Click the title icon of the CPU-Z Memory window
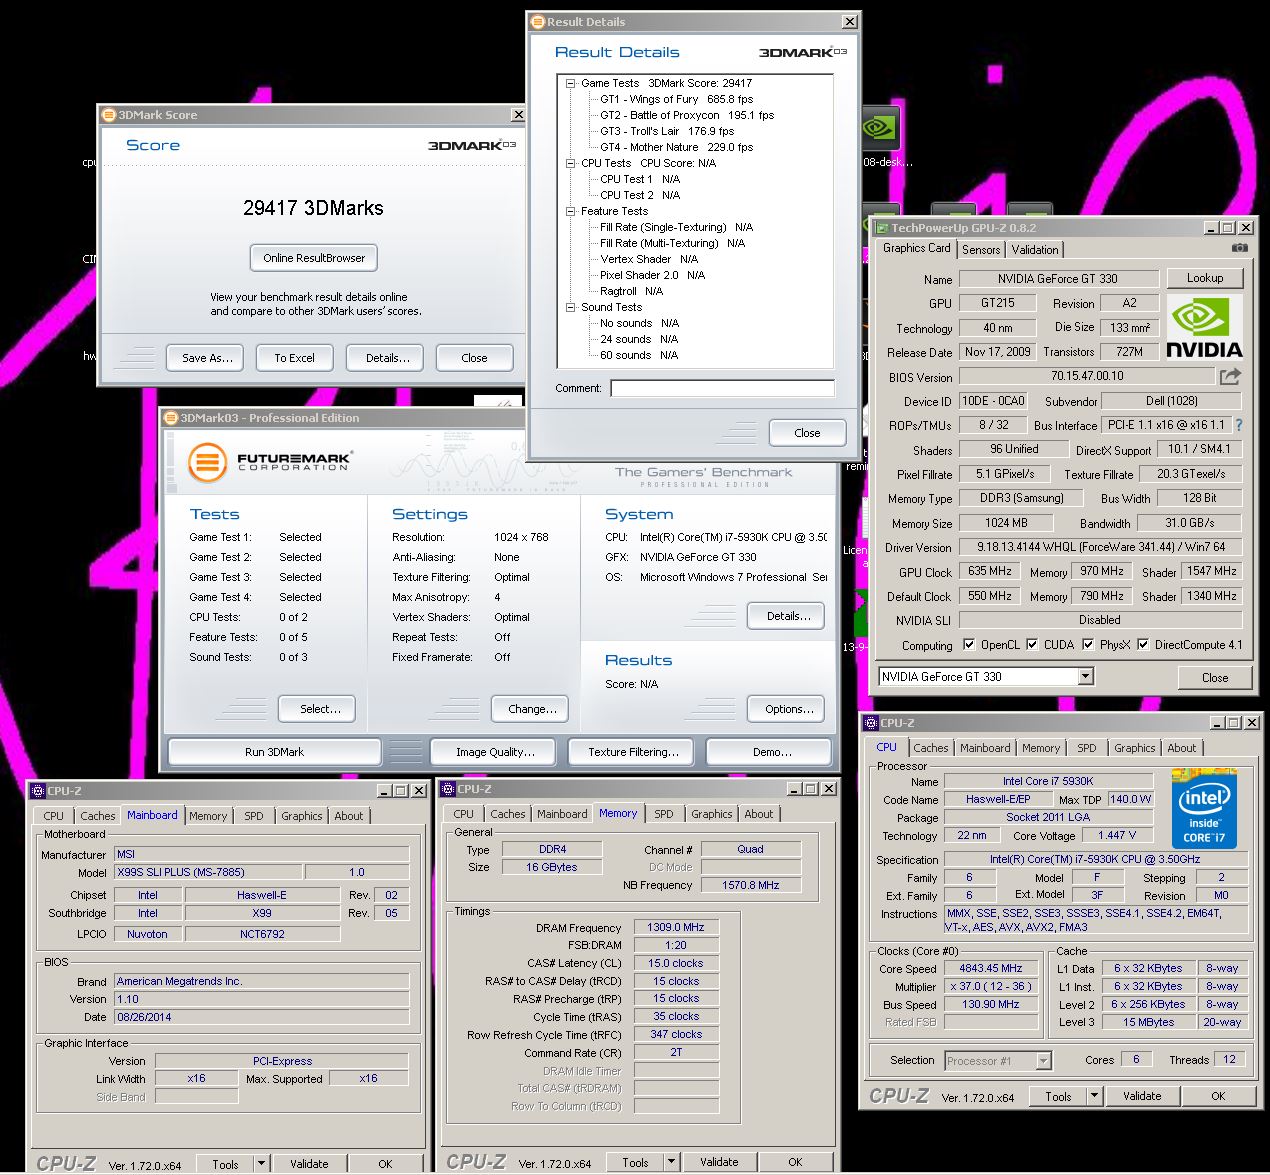 tap(448, 788)
